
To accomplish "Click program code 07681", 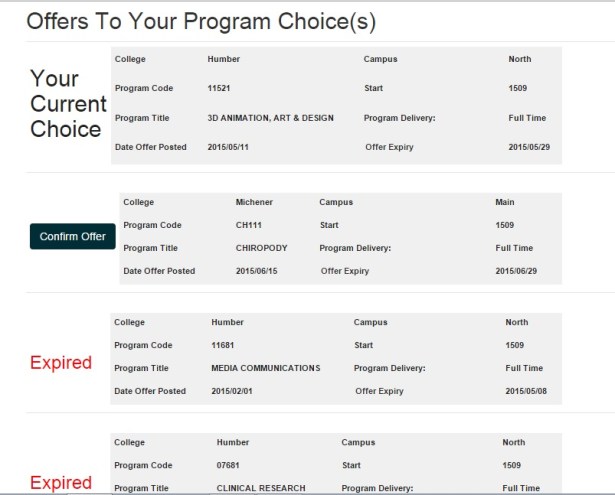I will coord(228,465).
